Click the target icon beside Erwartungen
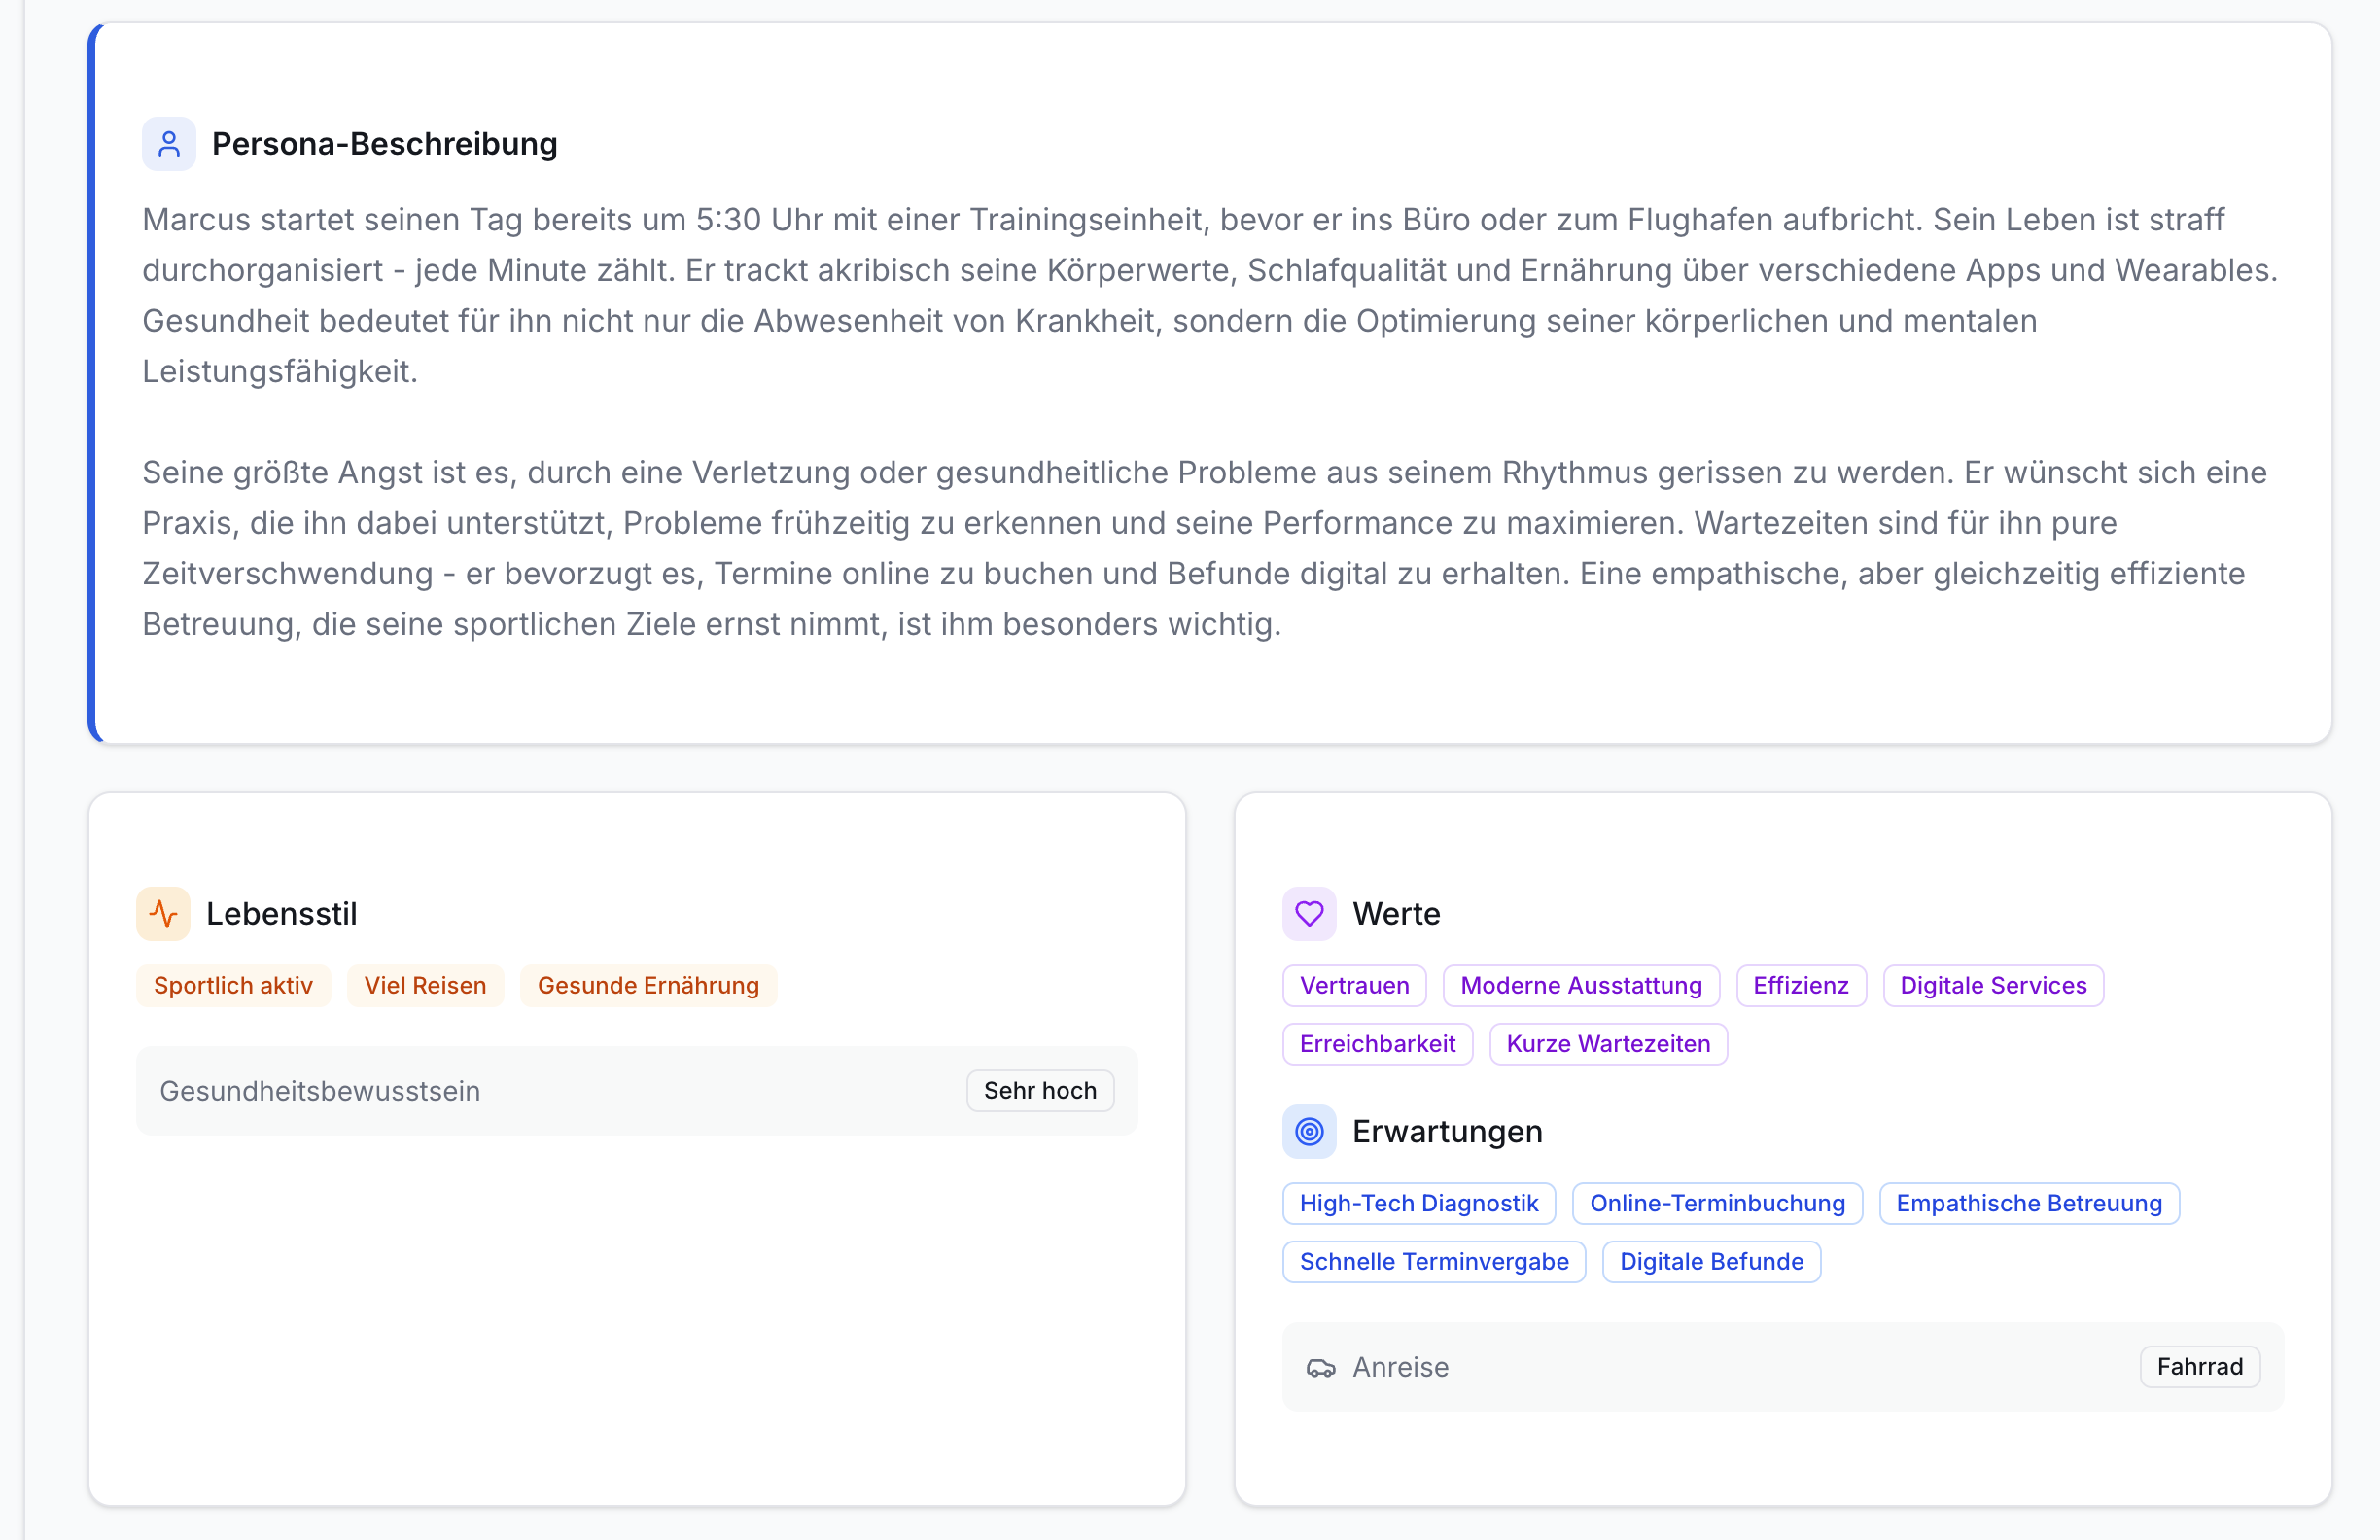Viewport: 2380px width, 1540px height. coord(1309,1131)
